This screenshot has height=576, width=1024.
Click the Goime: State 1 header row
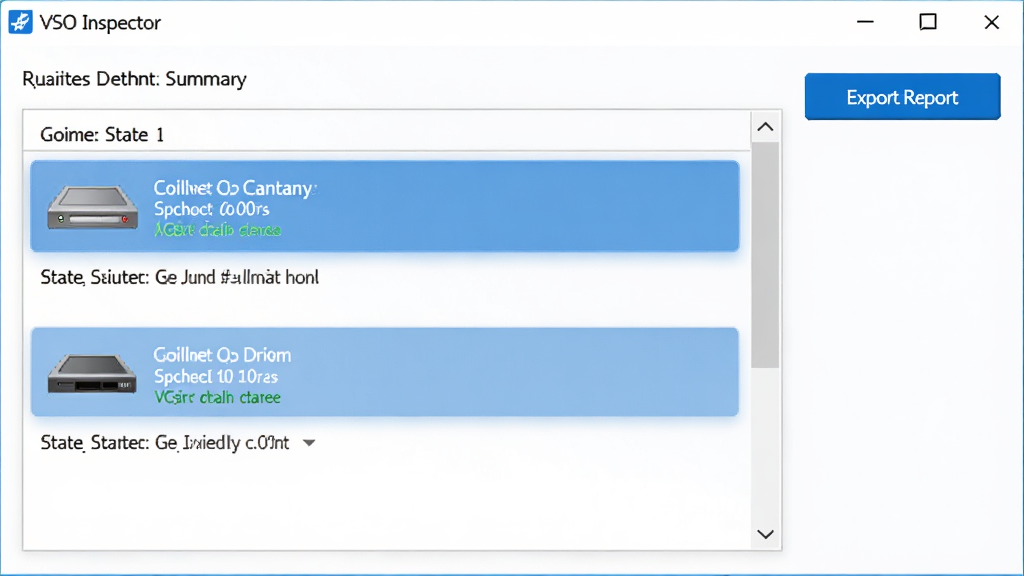click(x=387, y=134)
